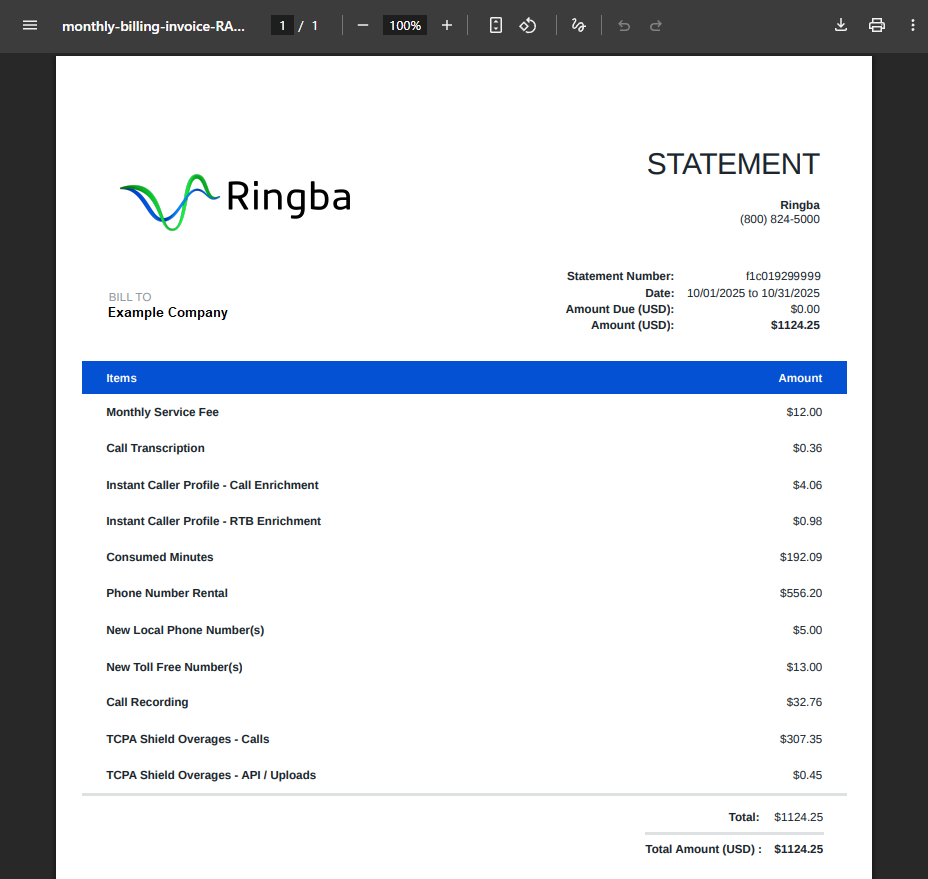
Task: Click the Consumed Minutes row label
Action: (x=159, y=558)
